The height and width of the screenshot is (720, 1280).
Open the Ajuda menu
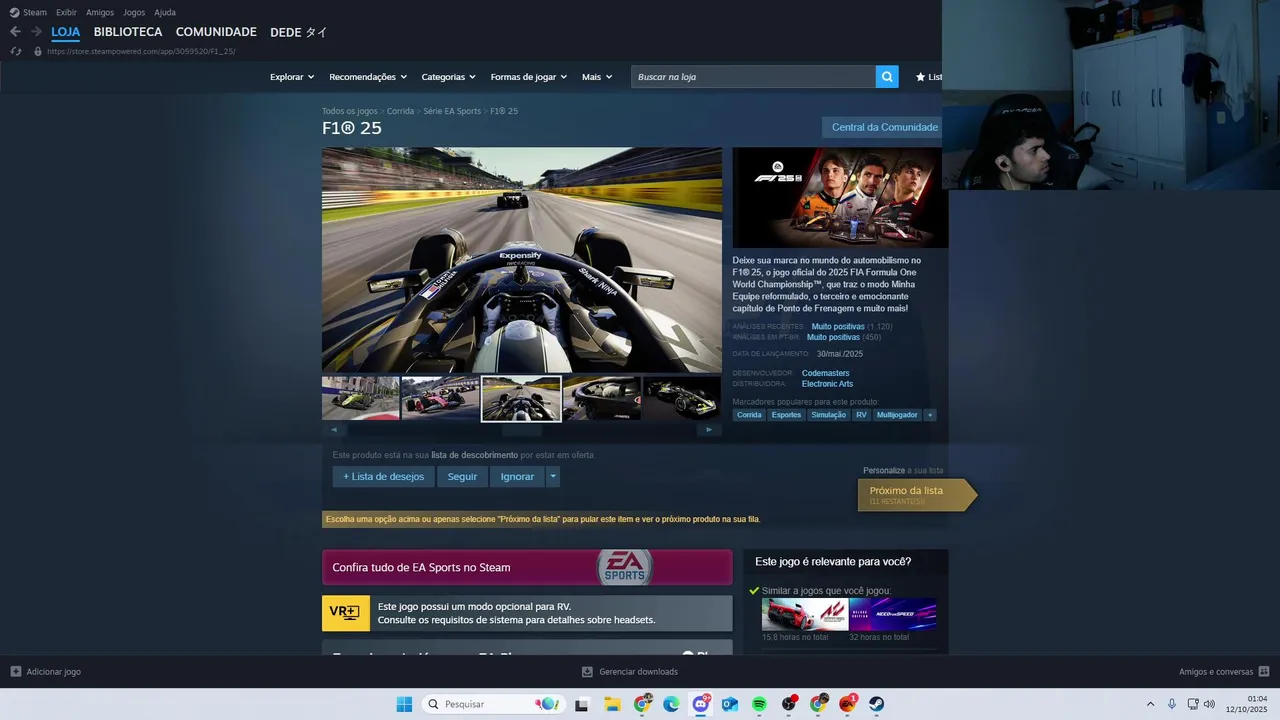click(165, 12)
